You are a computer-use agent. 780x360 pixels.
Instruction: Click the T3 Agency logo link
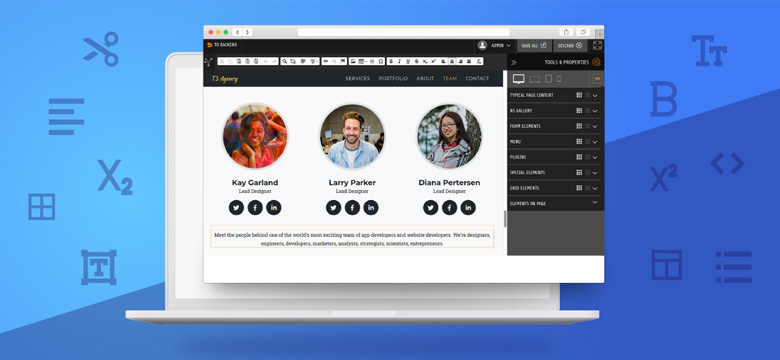click(225, 79)
